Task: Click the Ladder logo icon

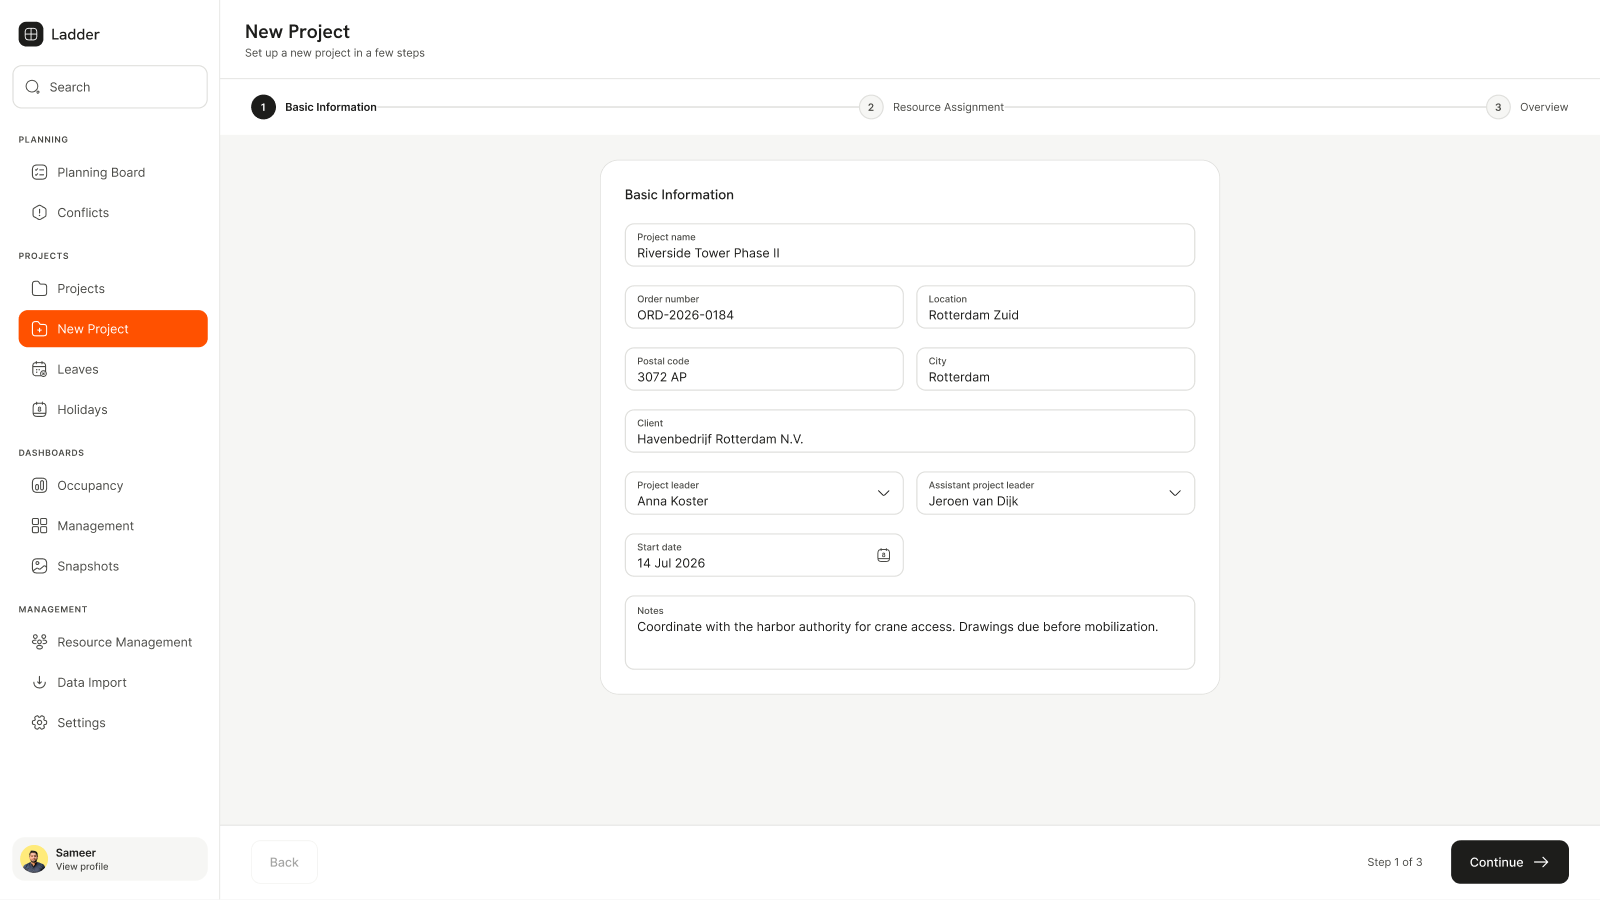Action: 31,34
